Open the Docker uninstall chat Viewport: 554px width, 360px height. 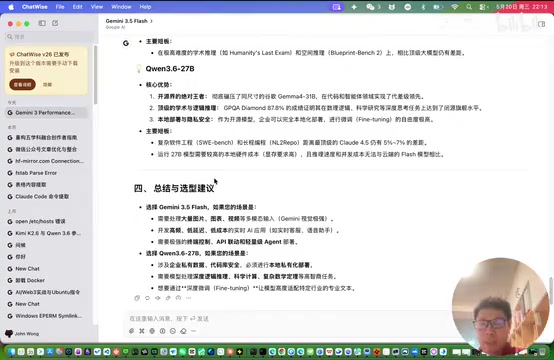click(46, 280)
